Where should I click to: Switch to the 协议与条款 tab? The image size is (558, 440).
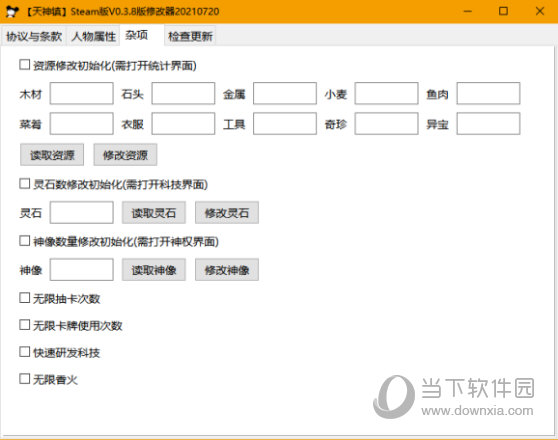(34, 36)
